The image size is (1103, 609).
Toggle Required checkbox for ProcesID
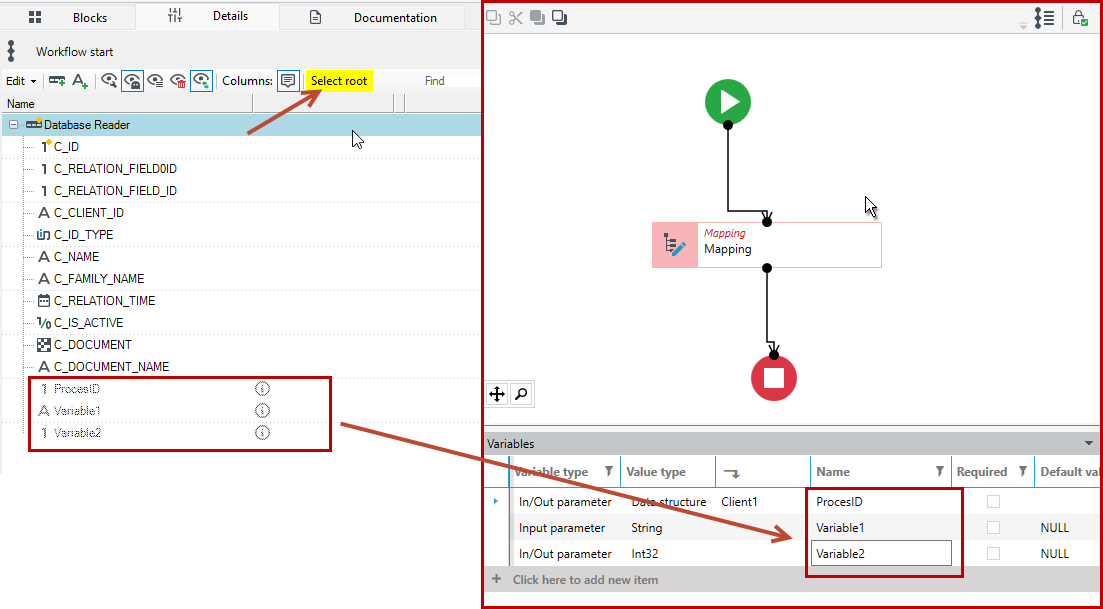click(x=993, y=502)
